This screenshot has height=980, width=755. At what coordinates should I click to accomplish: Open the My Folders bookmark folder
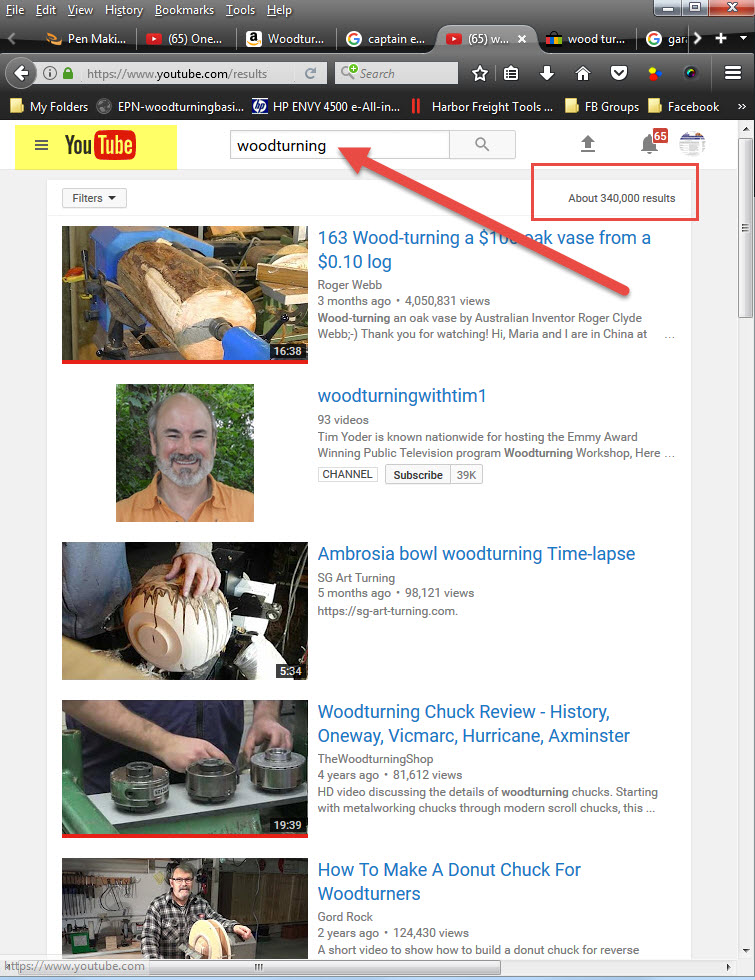point(49,107)
